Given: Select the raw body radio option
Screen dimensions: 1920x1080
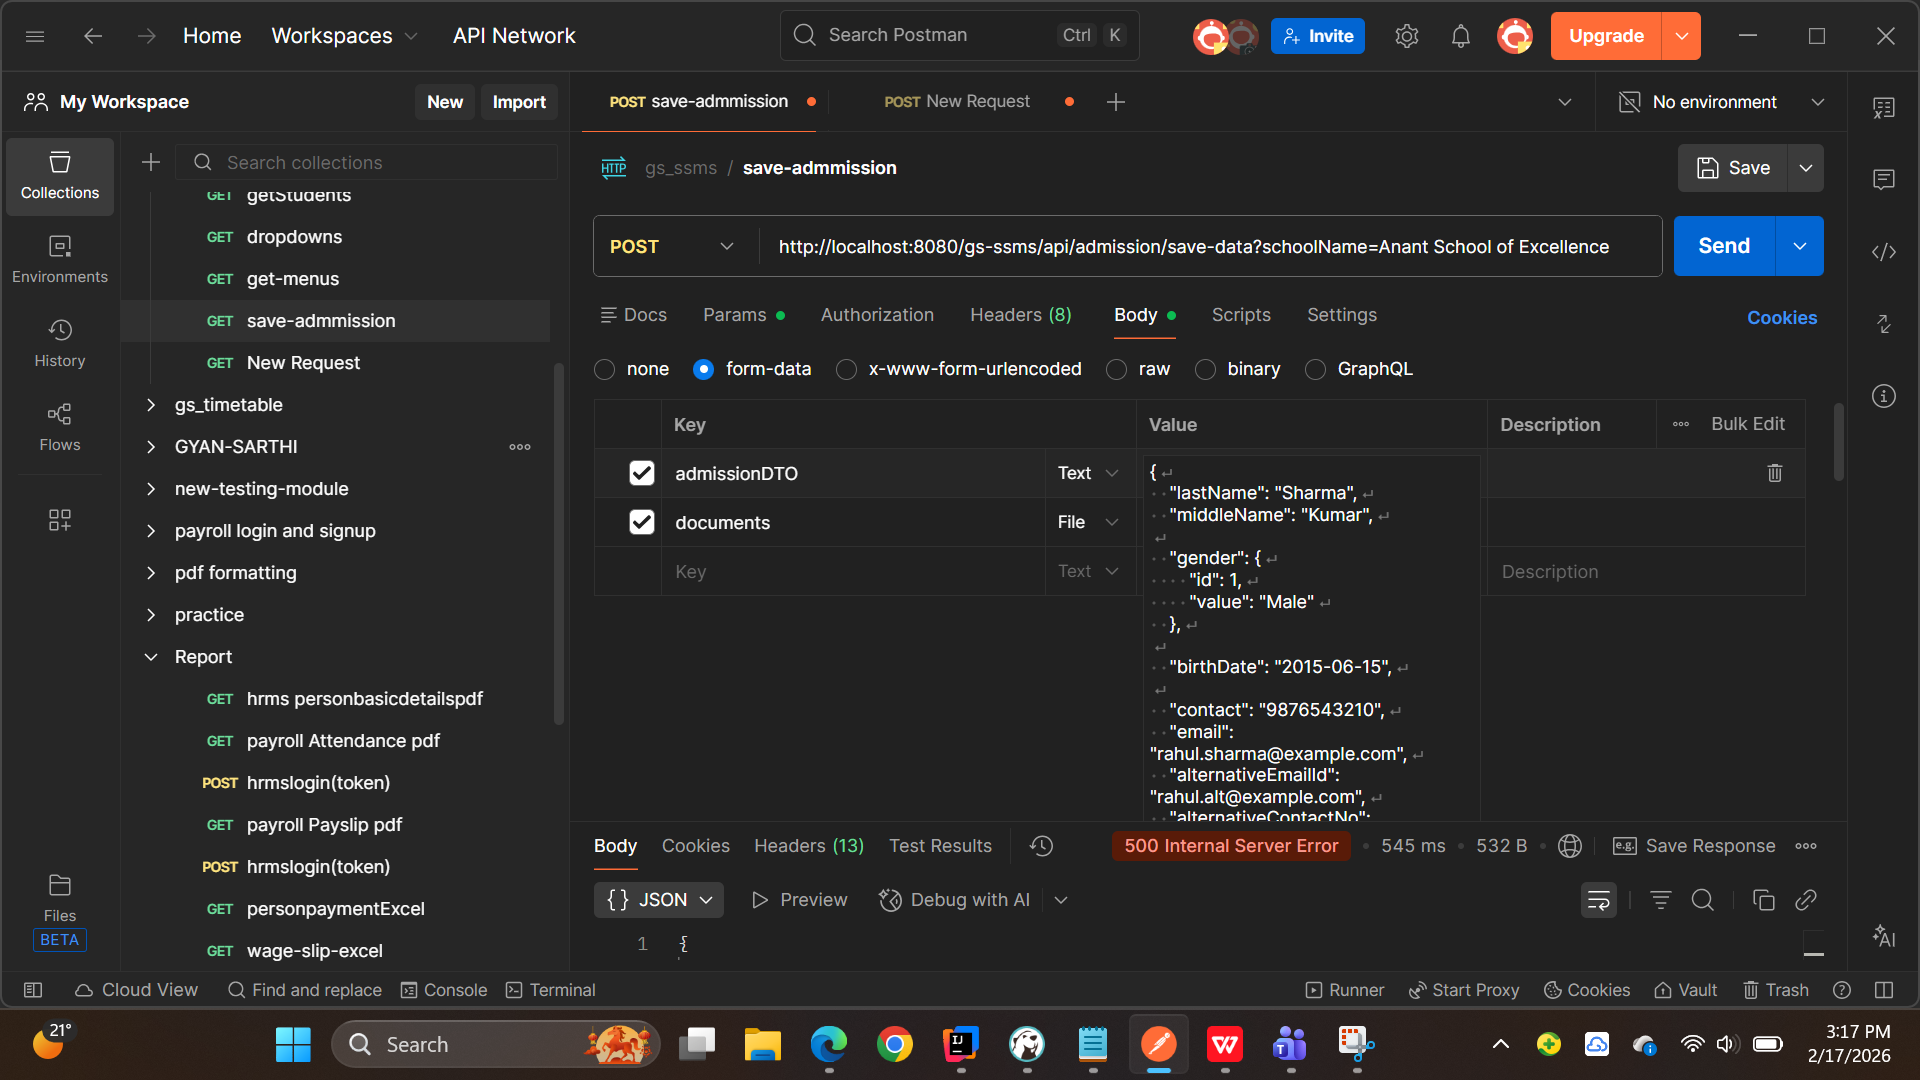Looking at the screenshot, I should pyautogui.click(x=1117, y=369).
